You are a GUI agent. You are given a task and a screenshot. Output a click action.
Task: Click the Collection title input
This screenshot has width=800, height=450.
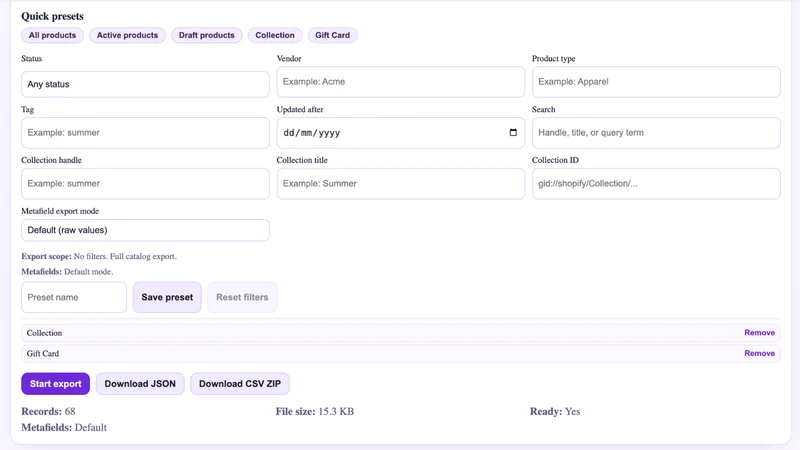(x=401, y=184)
